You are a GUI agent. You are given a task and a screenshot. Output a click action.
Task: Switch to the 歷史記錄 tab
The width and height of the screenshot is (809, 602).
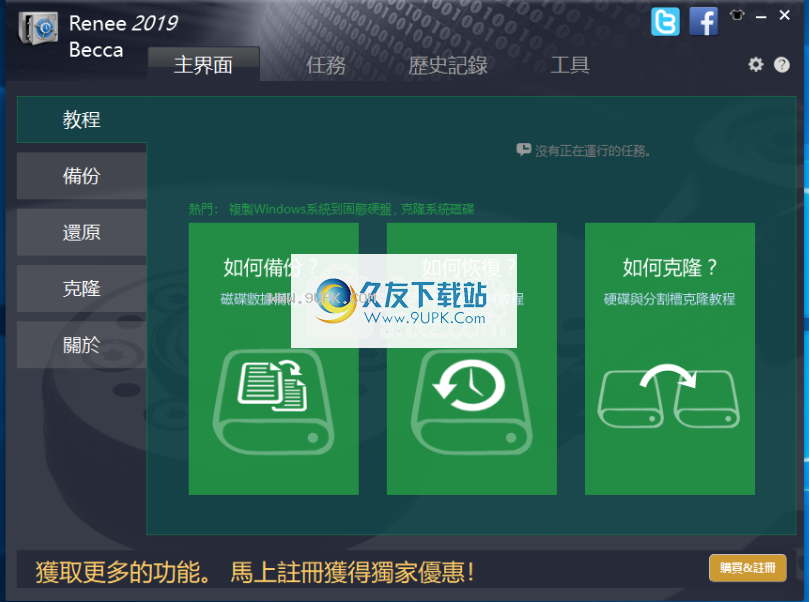[x=448, y=66]
